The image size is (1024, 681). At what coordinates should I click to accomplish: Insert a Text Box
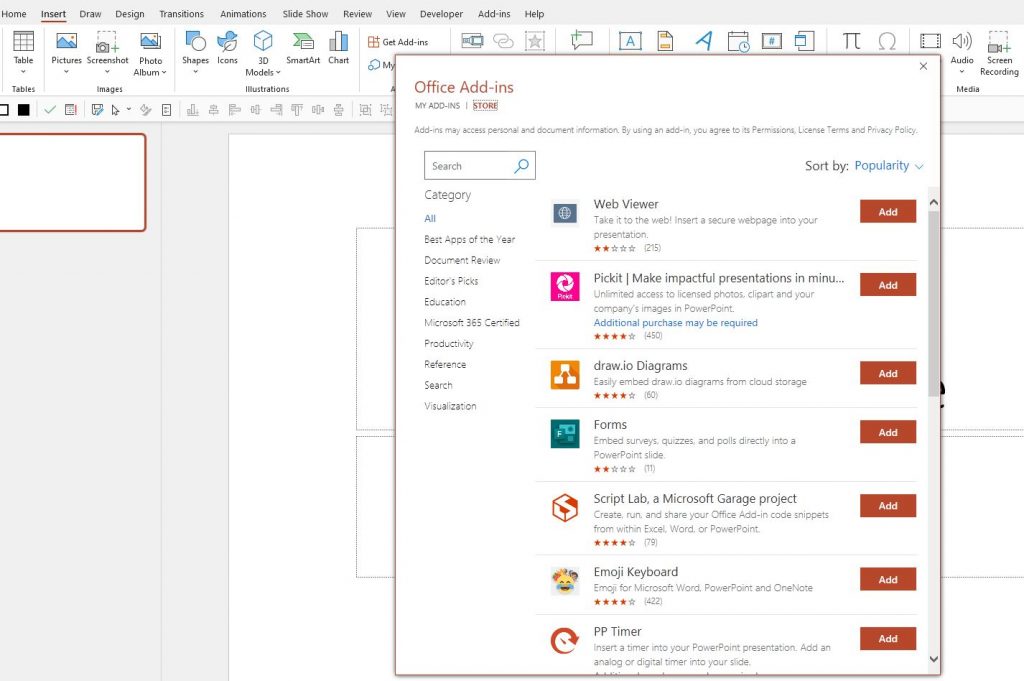click(630, 41)
